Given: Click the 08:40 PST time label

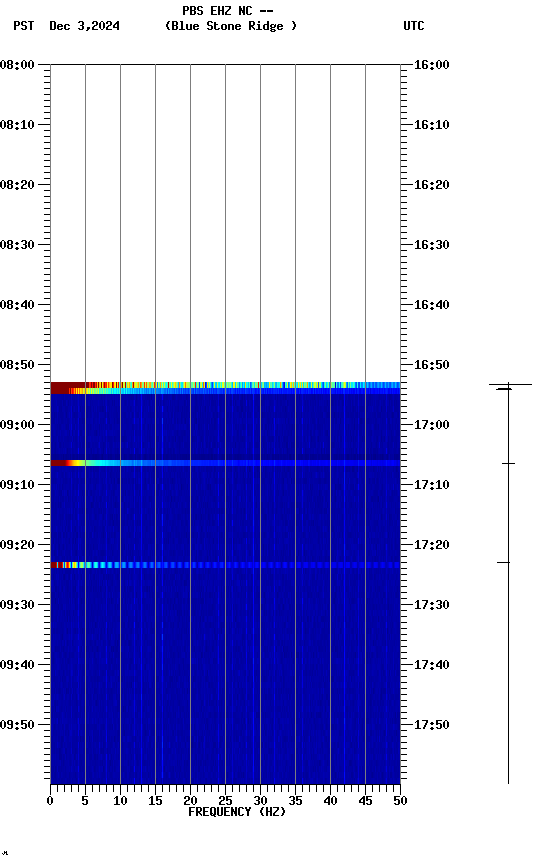Looking at the screenshot, I should point(17,305).
